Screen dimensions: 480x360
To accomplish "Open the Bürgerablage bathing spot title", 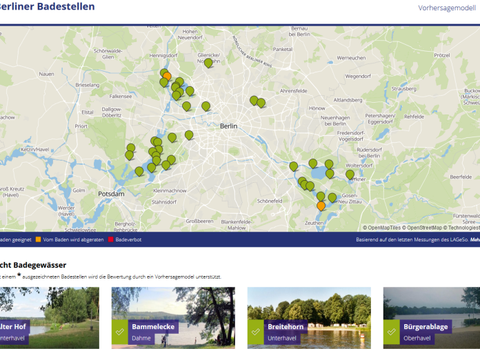I will click(x=426, y=327).
